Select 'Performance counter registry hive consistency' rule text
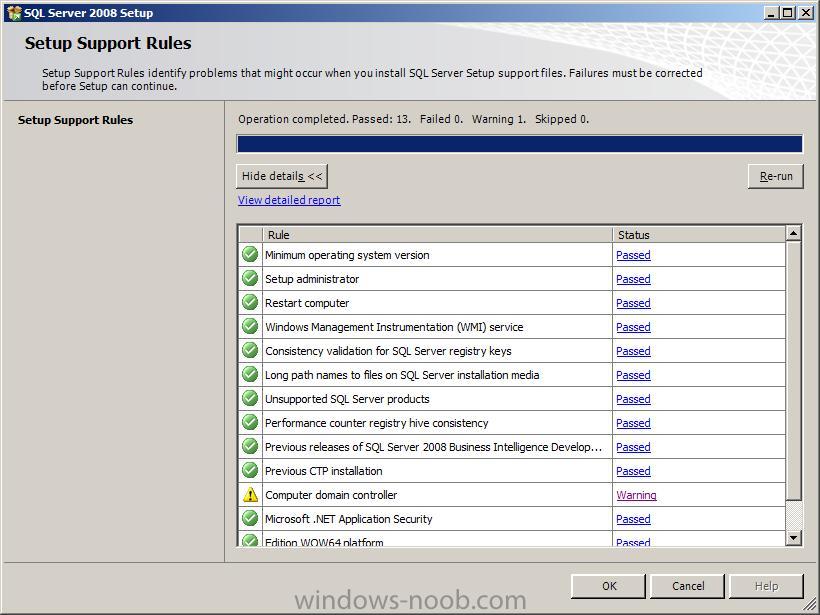The width and height of the screenshot is (820, 615). pos(377,423)
